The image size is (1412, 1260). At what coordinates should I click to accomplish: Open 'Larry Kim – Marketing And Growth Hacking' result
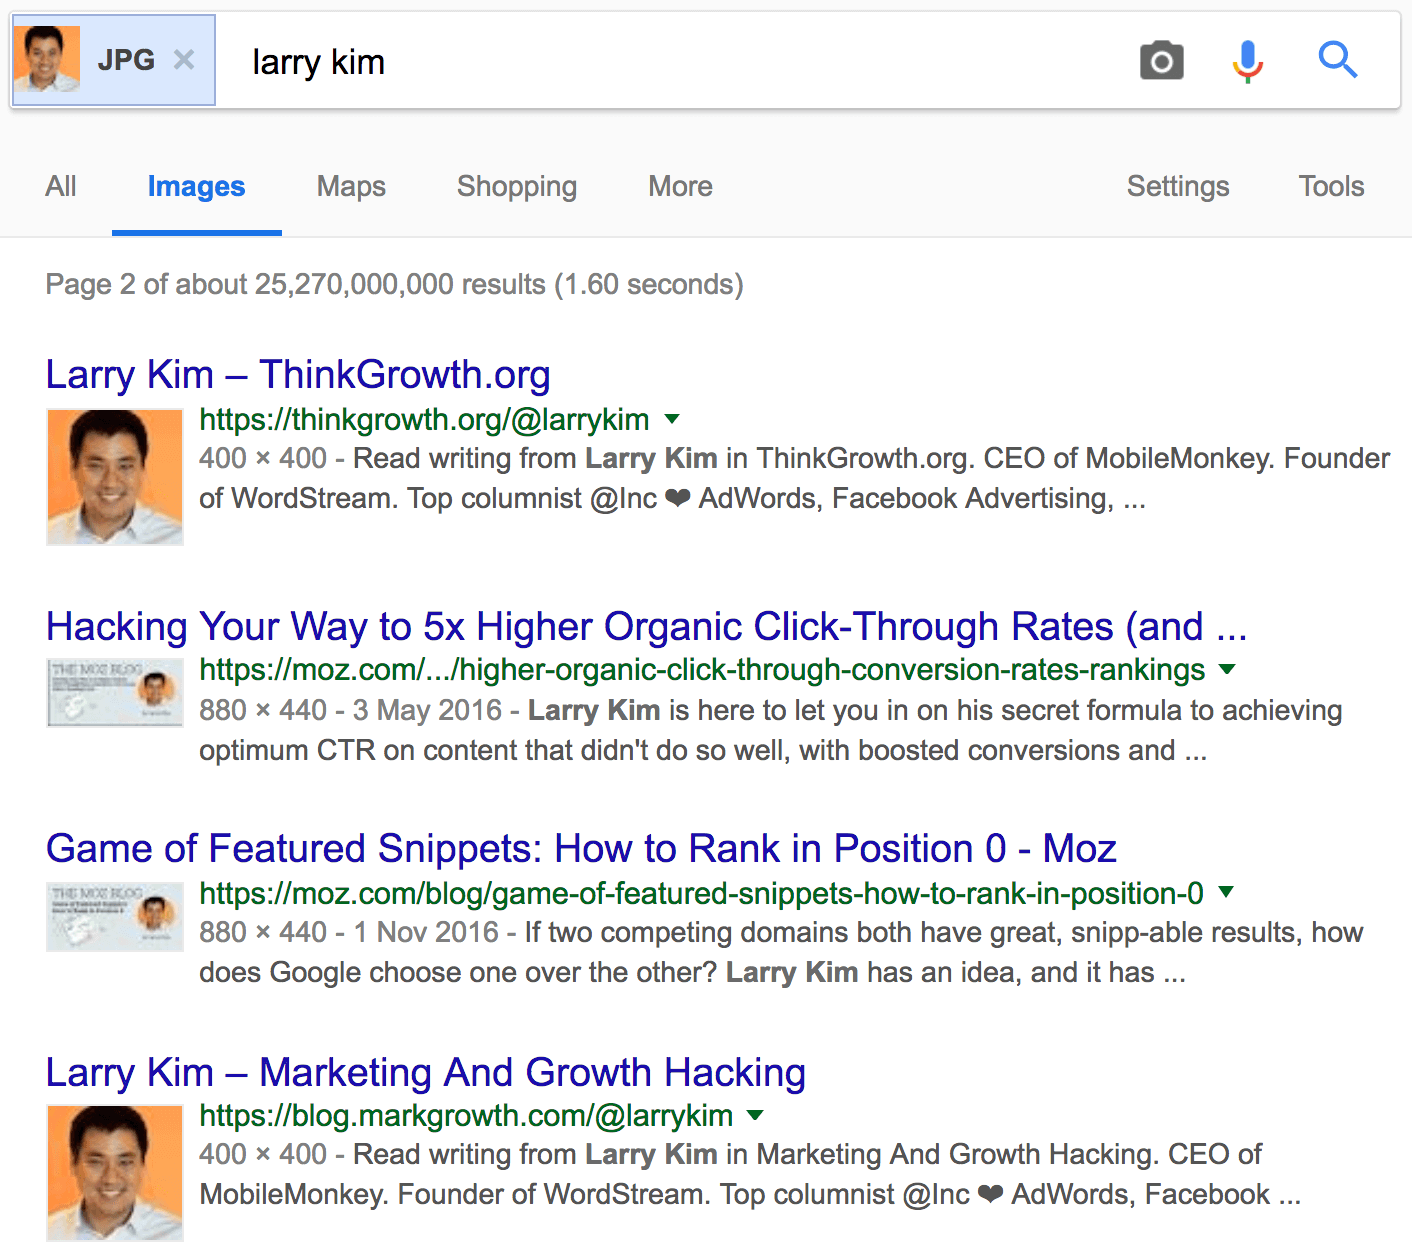pyautogui.click(x=426, y=1073)
